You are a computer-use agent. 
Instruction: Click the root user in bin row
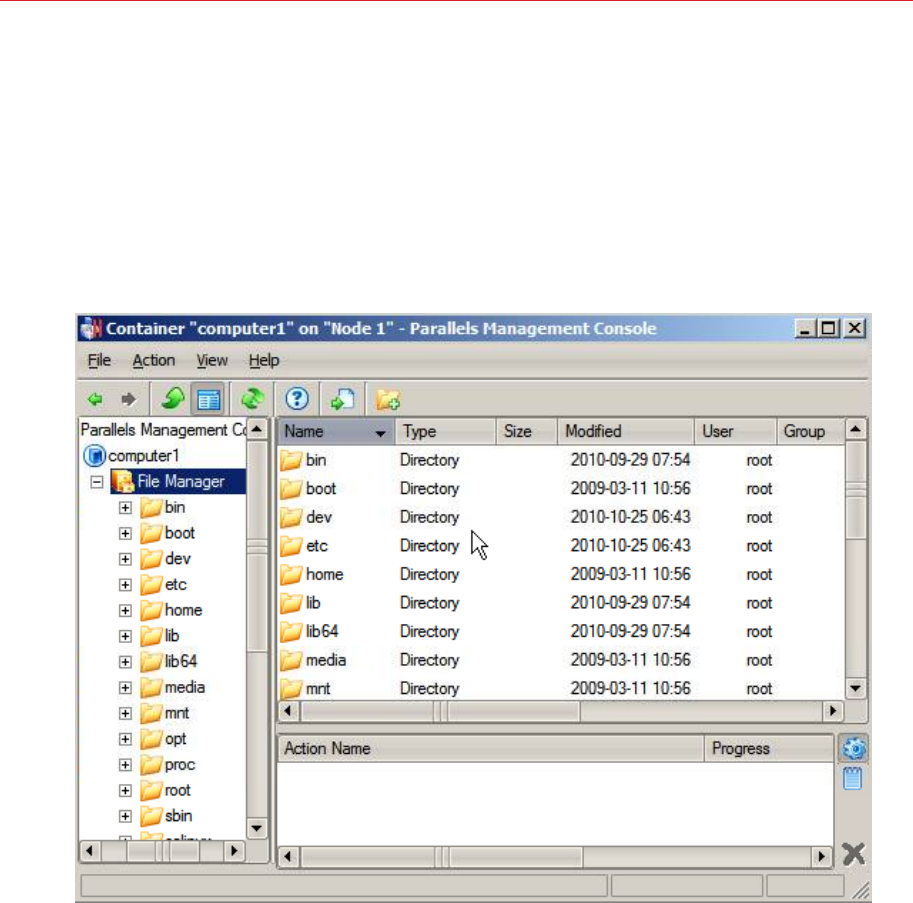coord(759,460)
